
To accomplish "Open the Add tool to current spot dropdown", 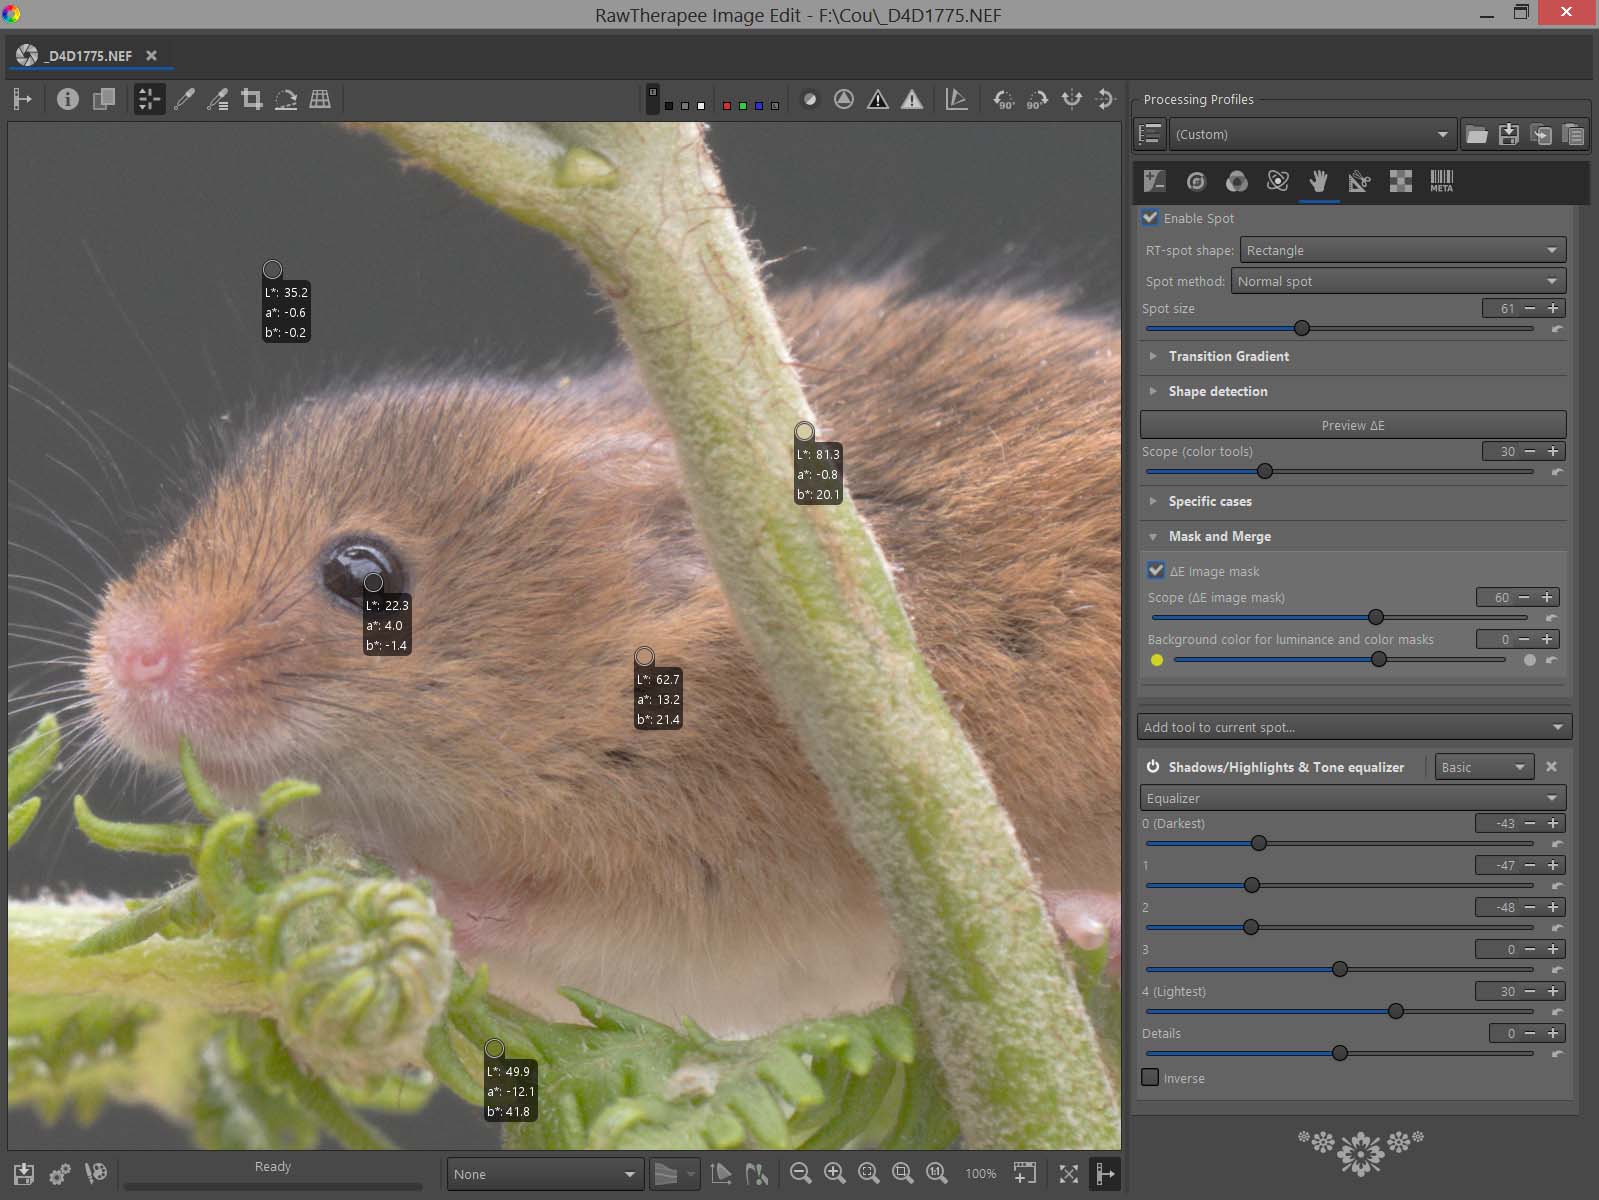I will coord(1354,727).
